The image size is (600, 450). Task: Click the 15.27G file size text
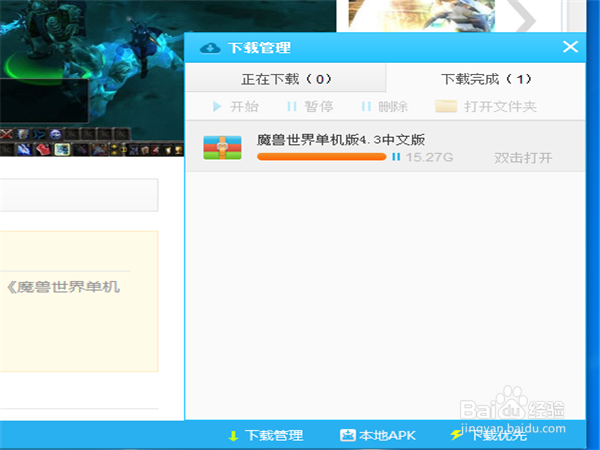[429, 157]
